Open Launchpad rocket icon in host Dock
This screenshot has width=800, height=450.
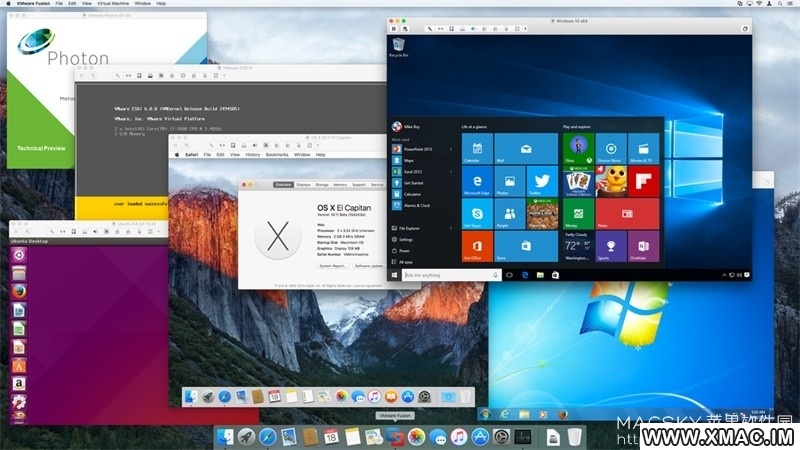(246, 437)
